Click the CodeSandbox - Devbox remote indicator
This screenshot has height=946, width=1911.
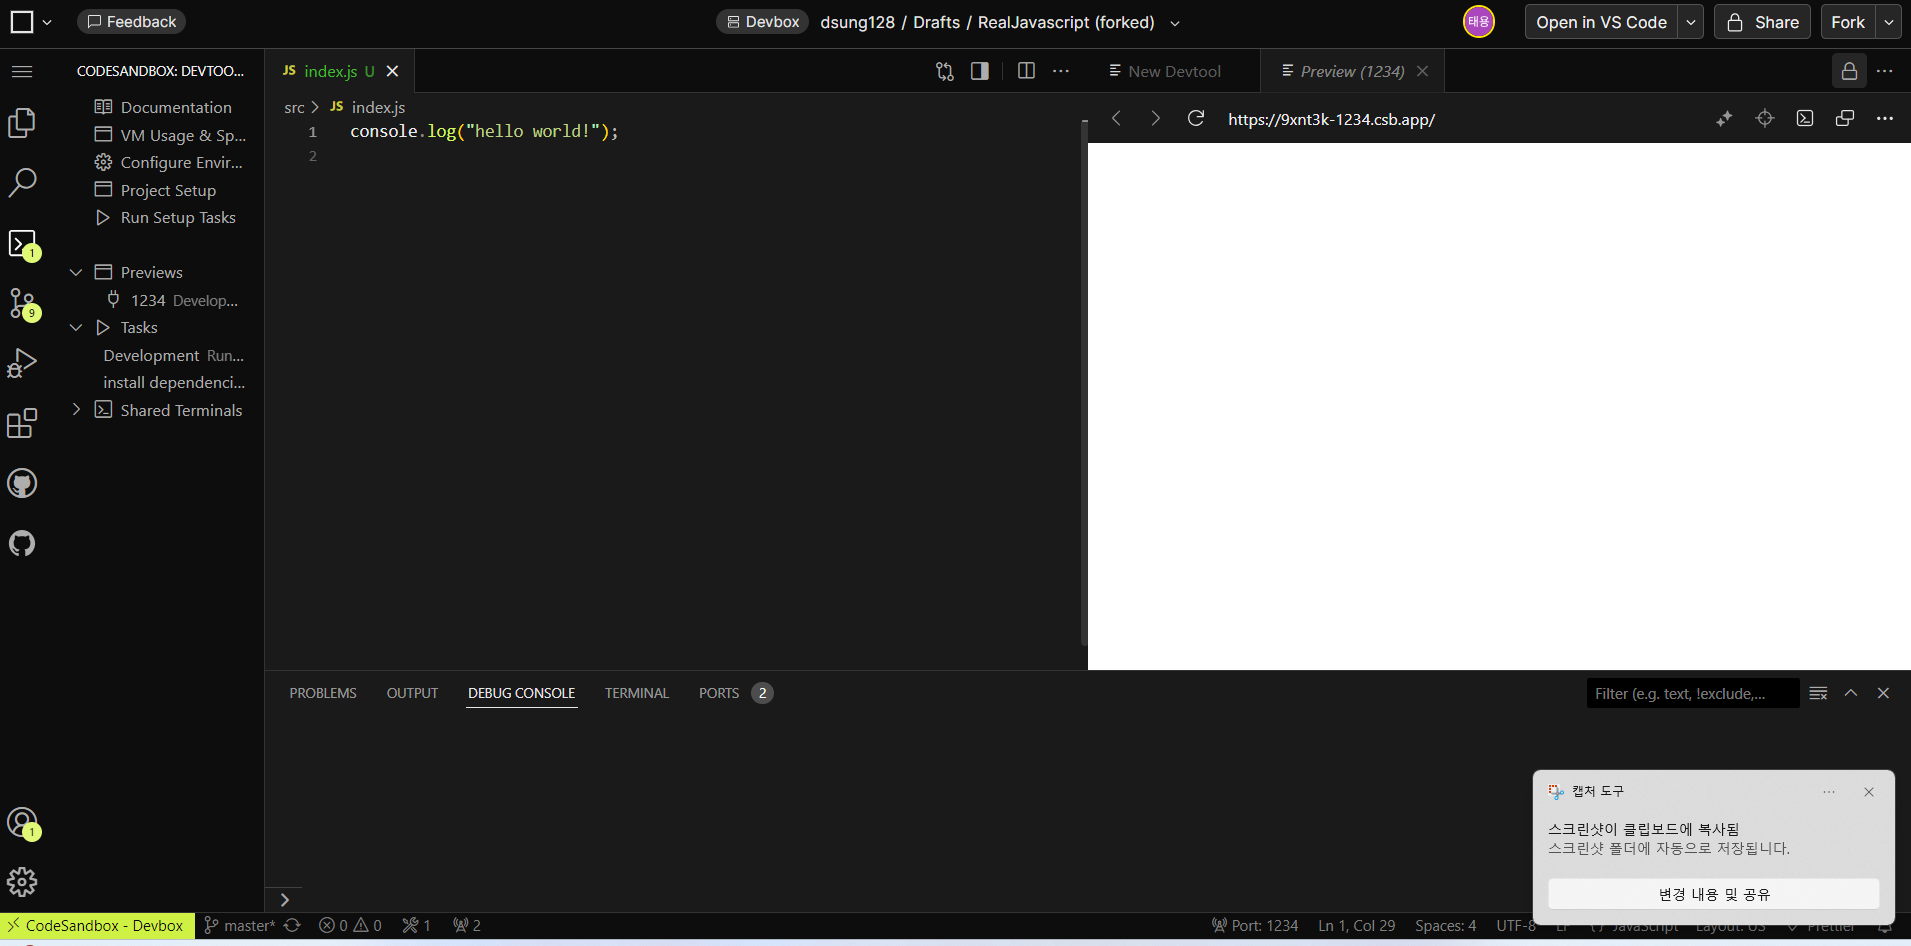point(97,926)
